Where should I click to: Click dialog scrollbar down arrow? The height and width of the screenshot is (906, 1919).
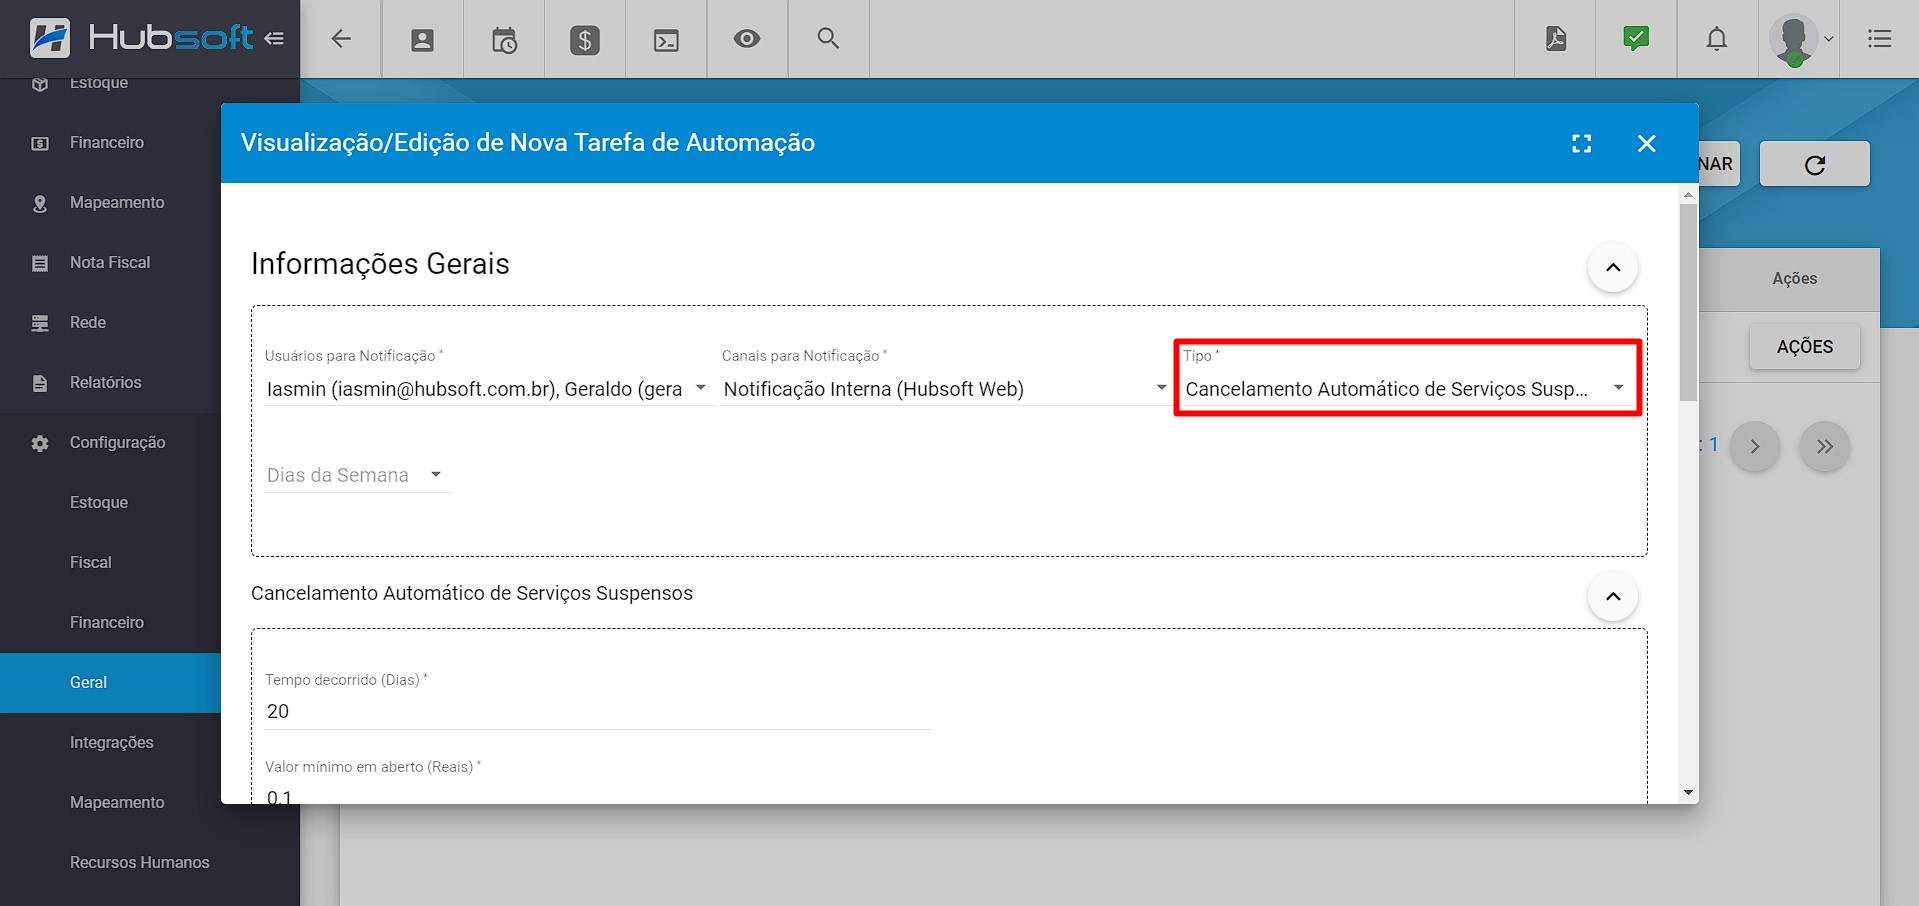[x=1689, y=793]
